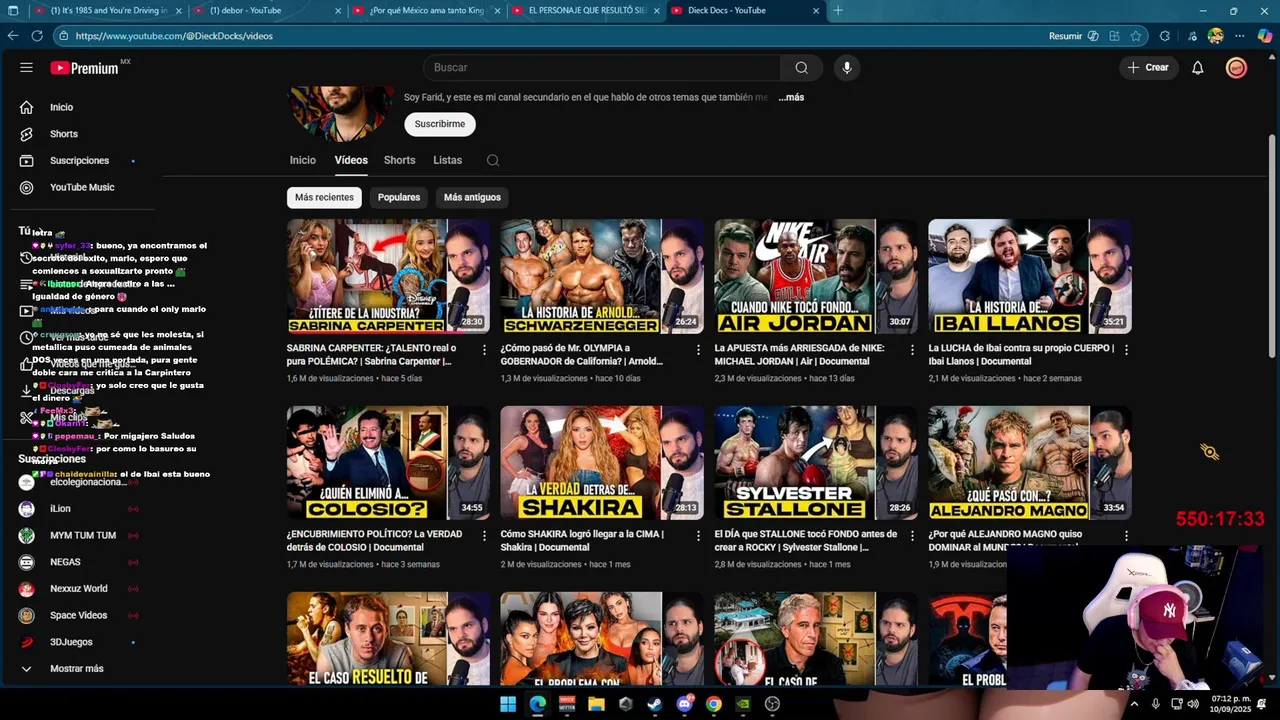Viewport: 1280px width, 720px height.
Task: Open options menu for Mr. Olympia video
Action: 699,350
